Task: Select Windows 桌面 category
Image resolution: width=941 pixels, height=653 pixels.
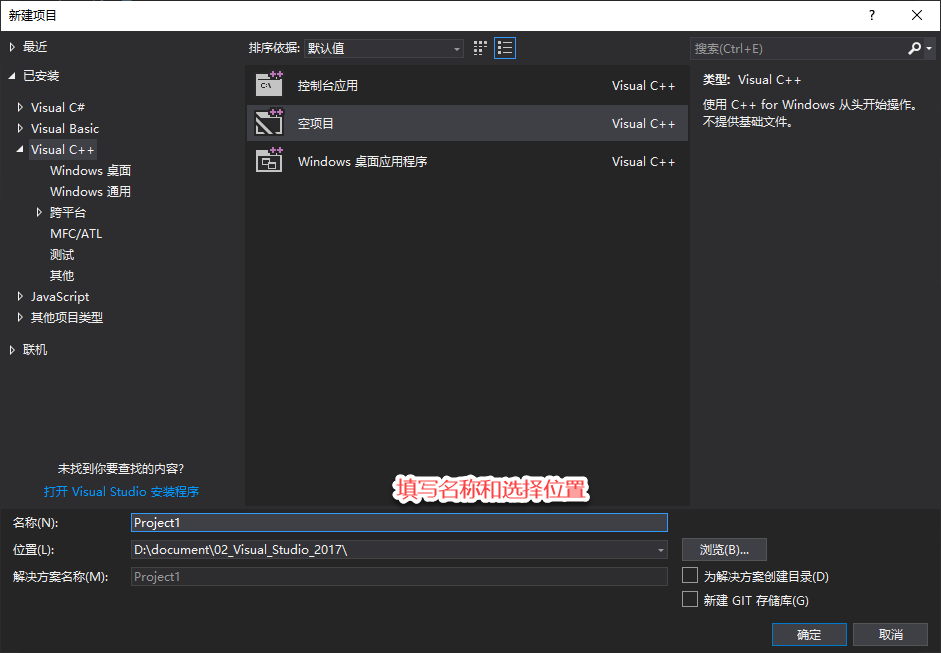Action: click(91, 170)
